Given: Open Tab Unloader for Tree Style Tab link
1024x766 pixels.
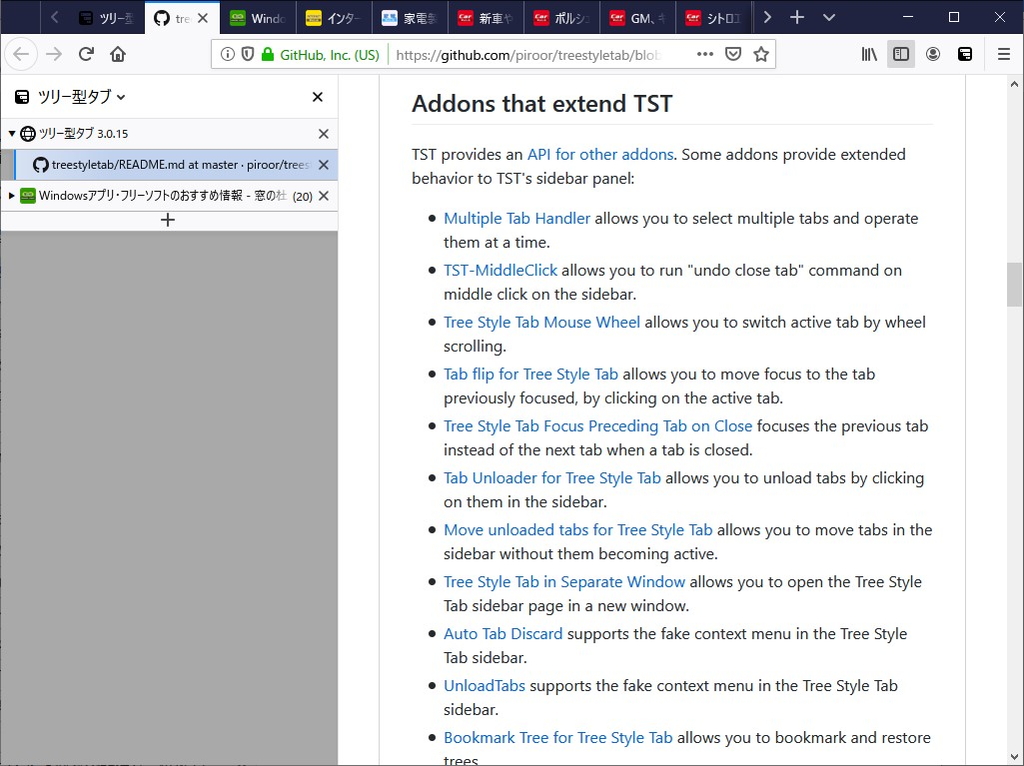Looking at the screenshot, I should point(552,478).
